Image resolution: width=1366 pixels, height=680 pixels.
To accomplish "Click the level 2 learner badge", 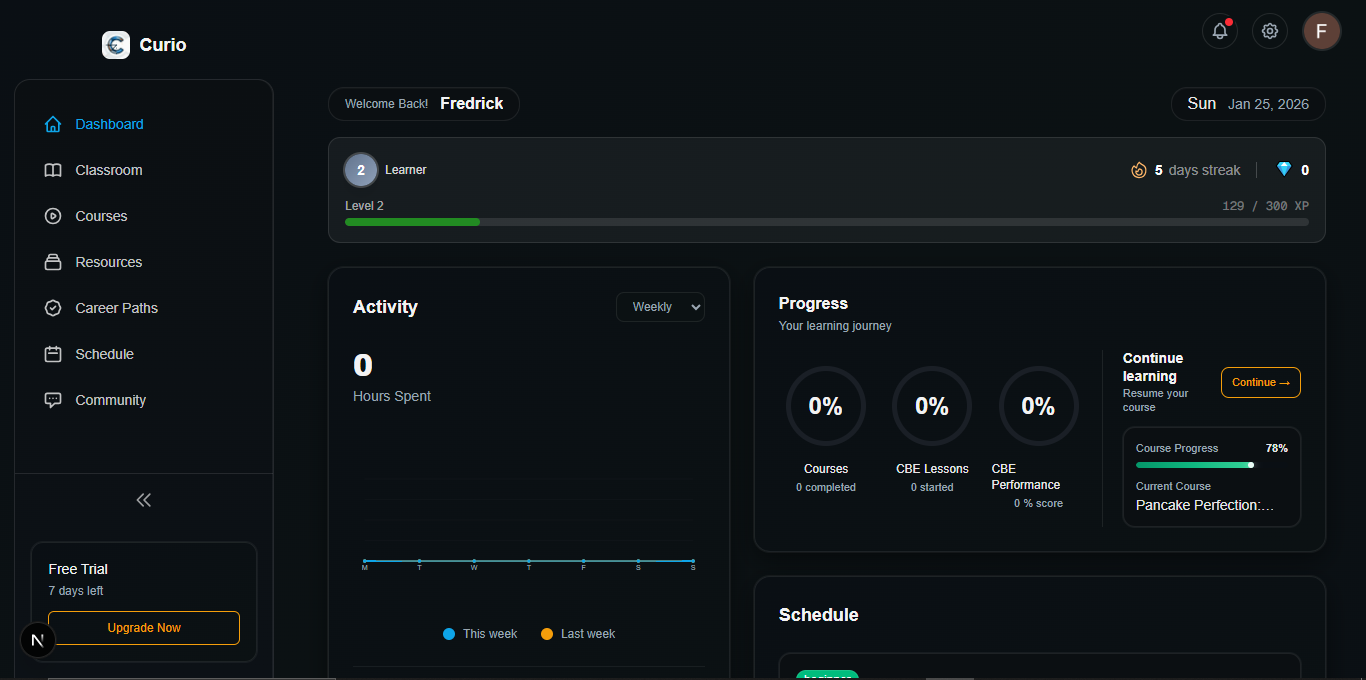I will coord(361,170).
